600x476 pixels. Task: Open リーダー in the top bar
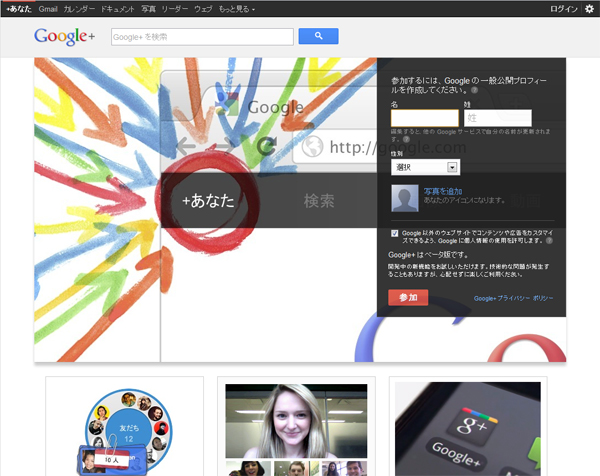coord(174,9)
